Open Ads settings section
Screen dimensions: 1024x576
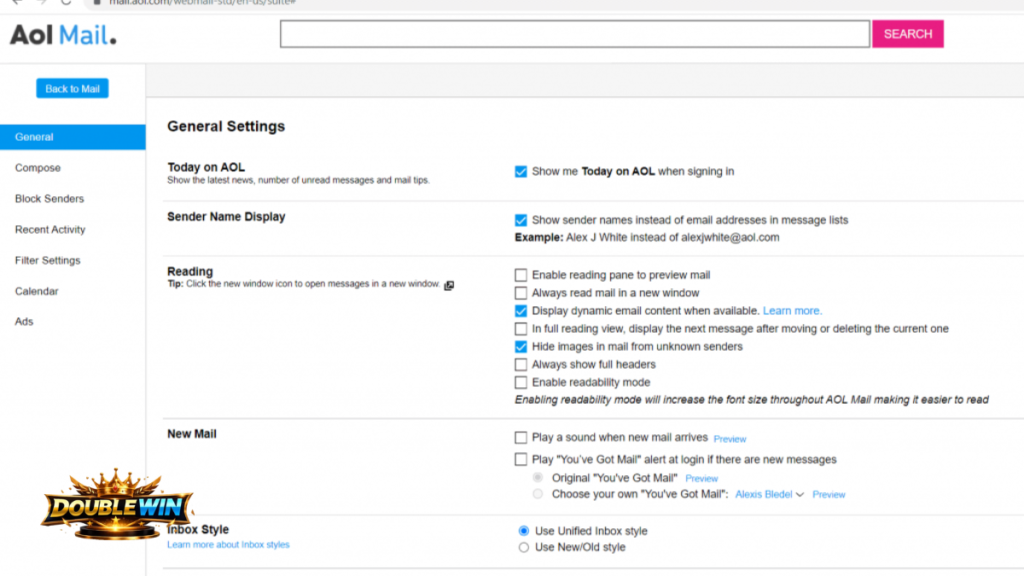pos(24,321)
